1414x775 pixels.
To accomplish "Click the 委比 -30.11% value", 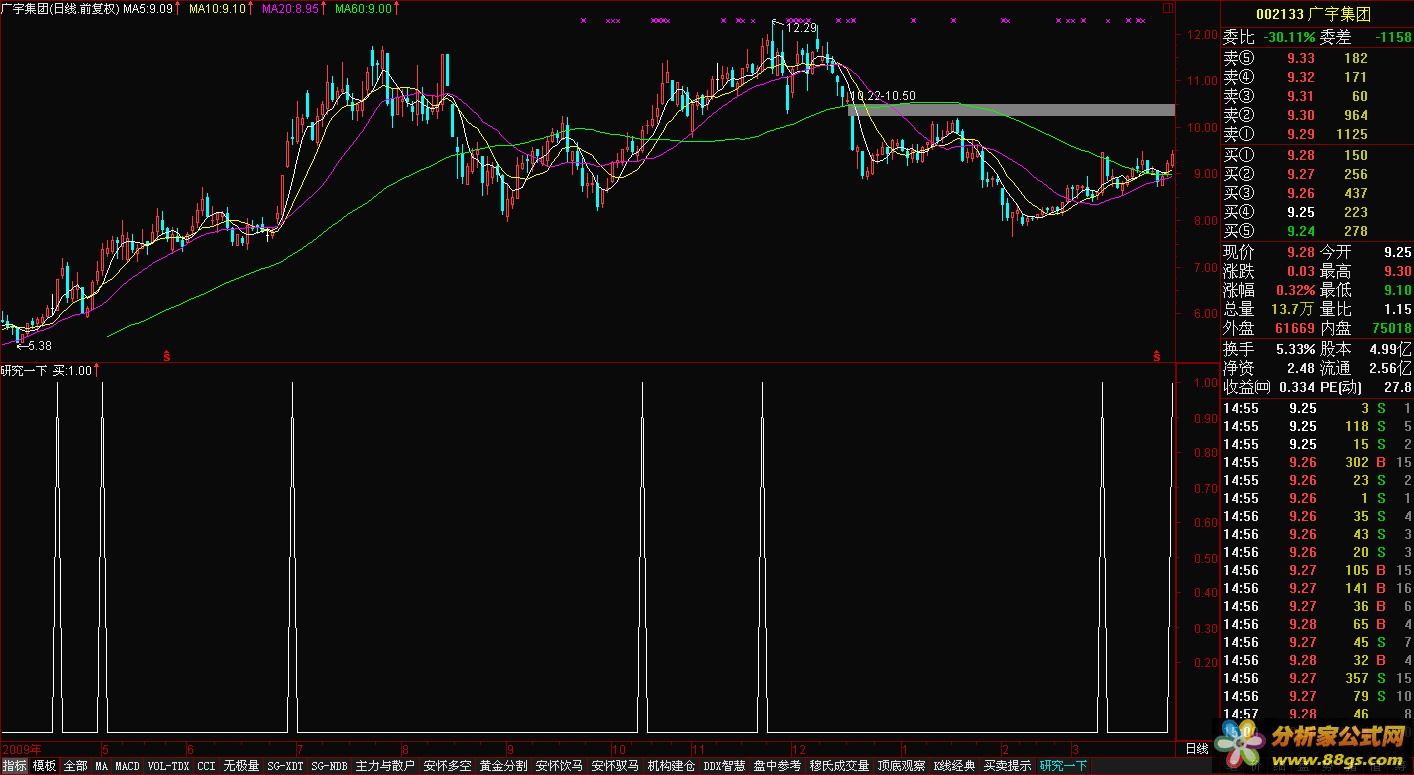I will coord(1288,37).
